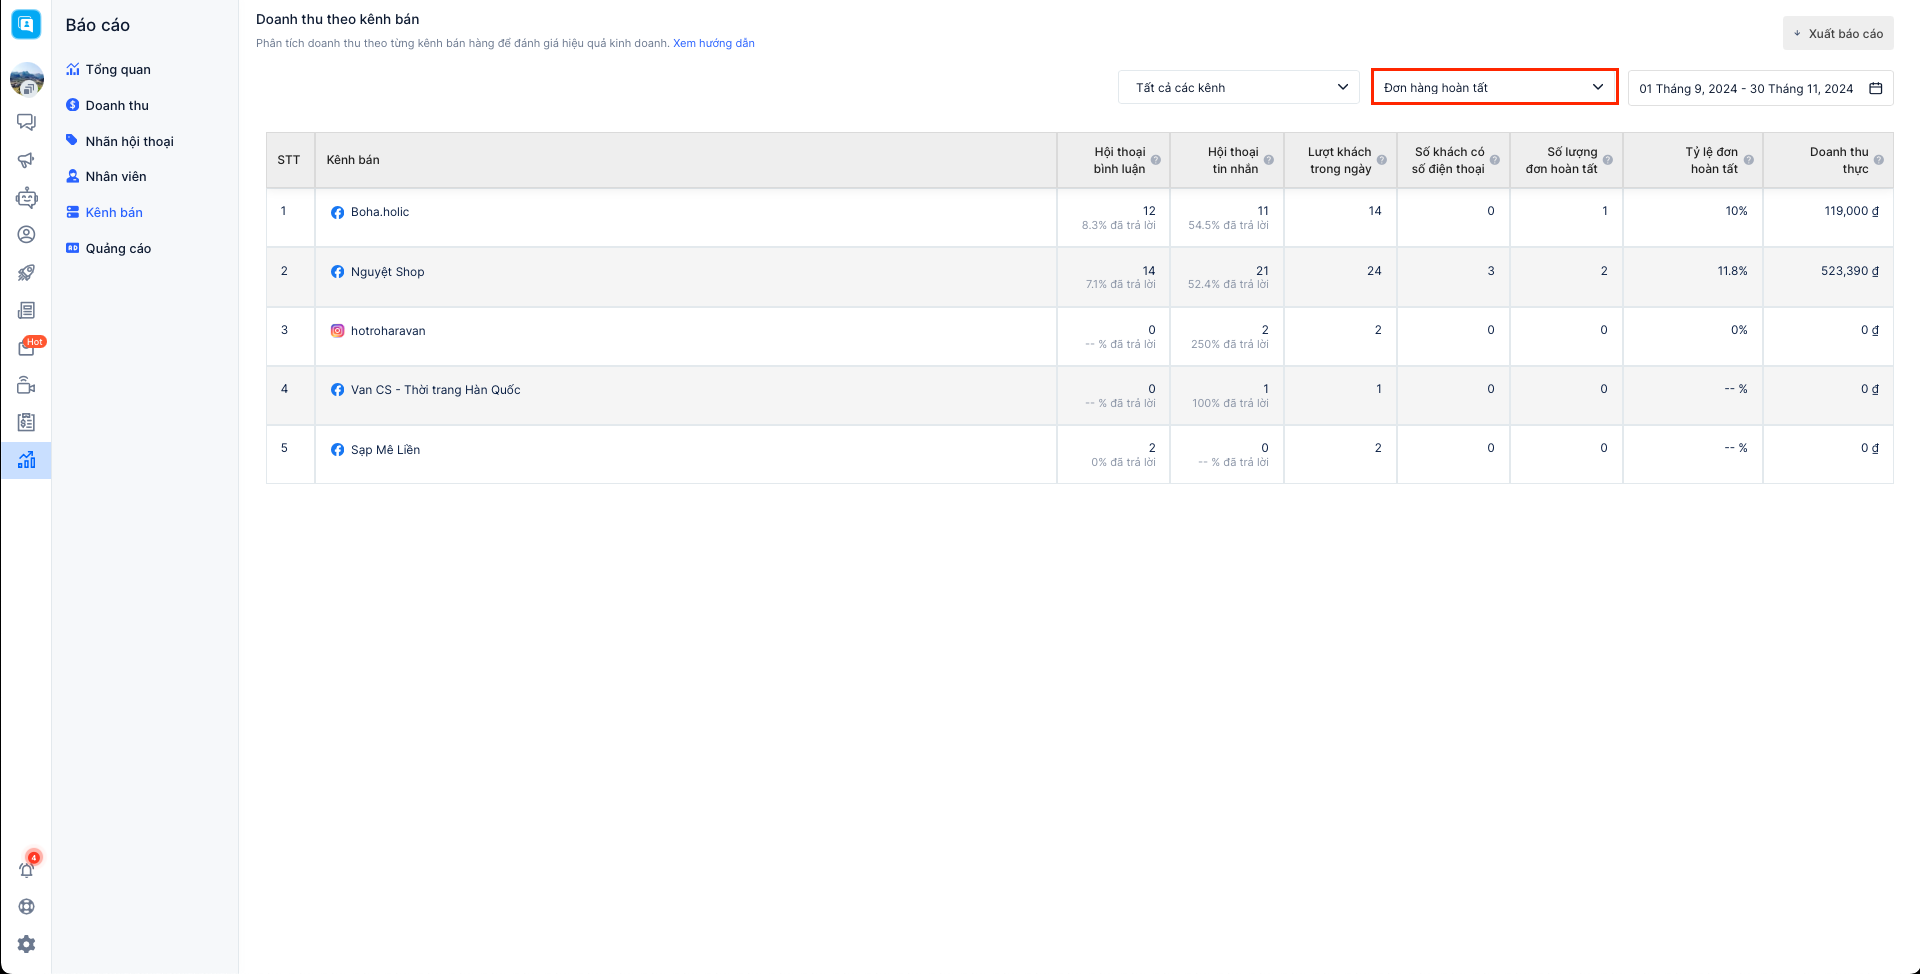Image resolution: width=1920 pixels, height=974 pixels.
Task: Click the megaphone broadcast icon
Action: (27, 160)
